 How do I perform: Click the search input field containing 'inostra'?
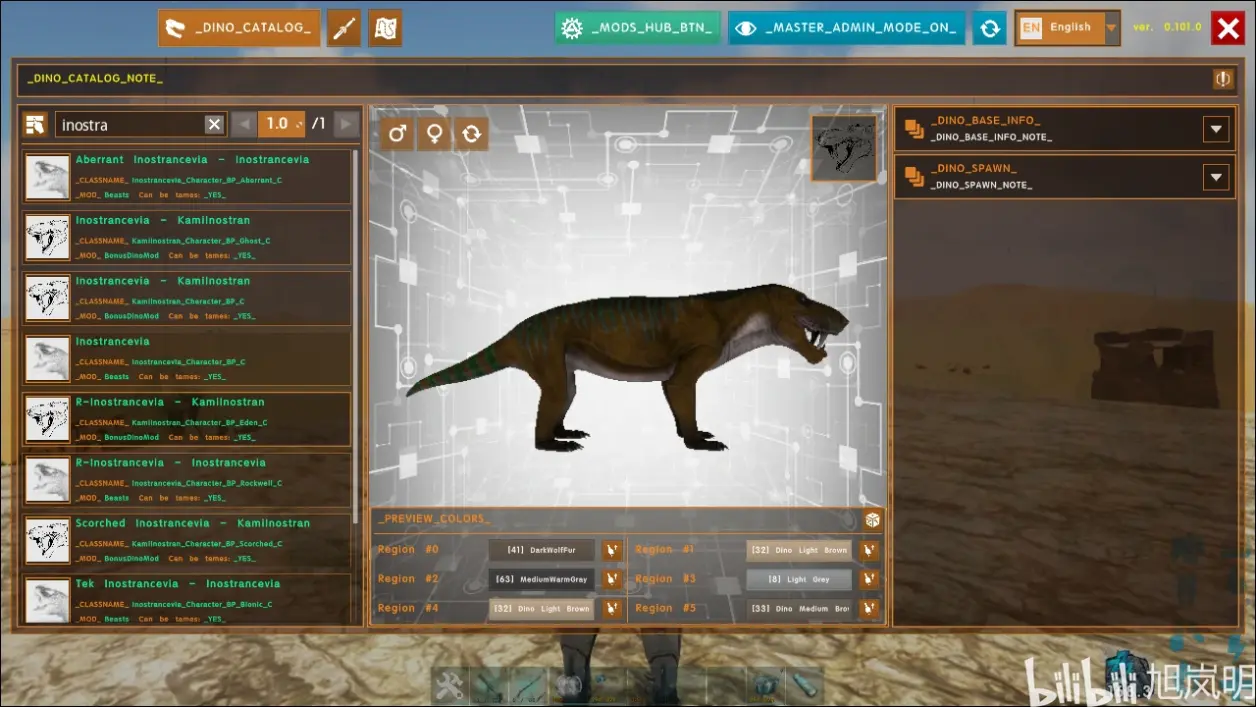[130, 124]
